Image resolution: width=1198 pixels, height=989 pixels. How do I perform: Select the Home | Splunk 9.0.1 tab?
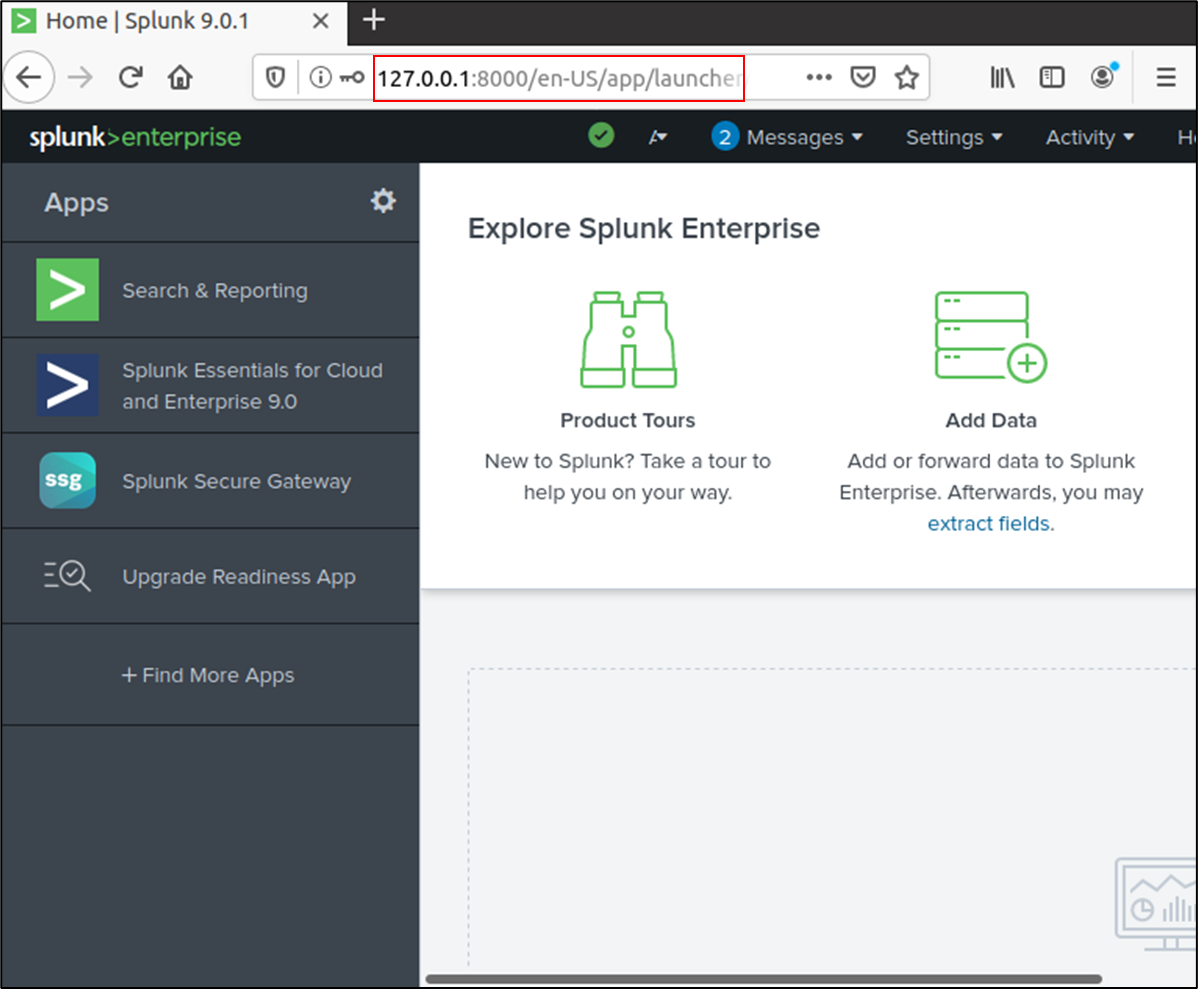174,21
